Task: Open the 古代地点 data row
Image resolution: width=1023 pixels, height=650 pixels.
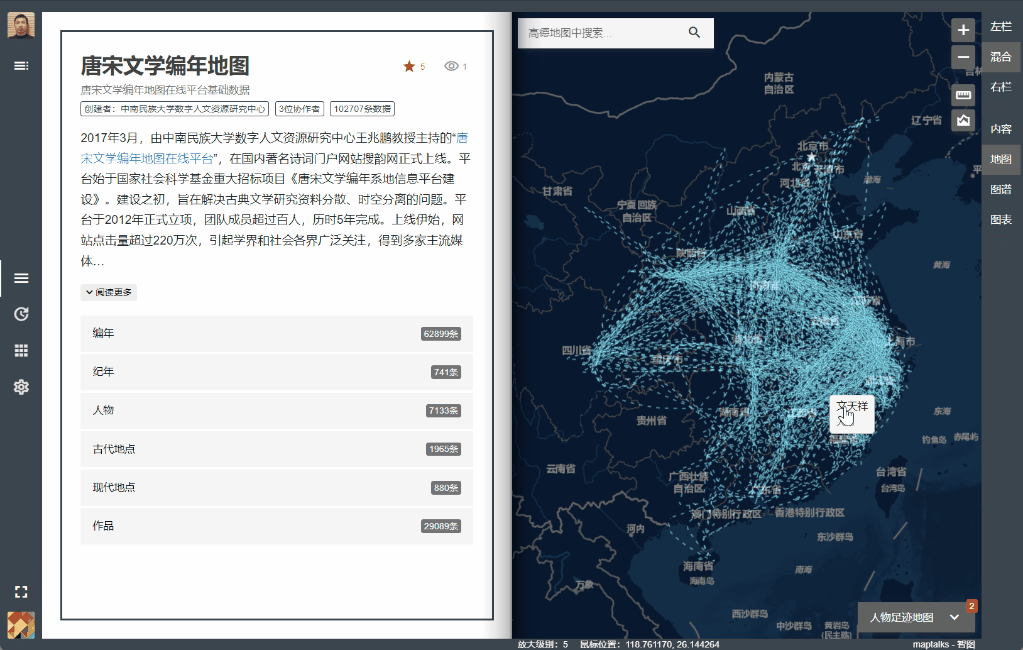Action: pyautogui.click(x=277, y=449)
